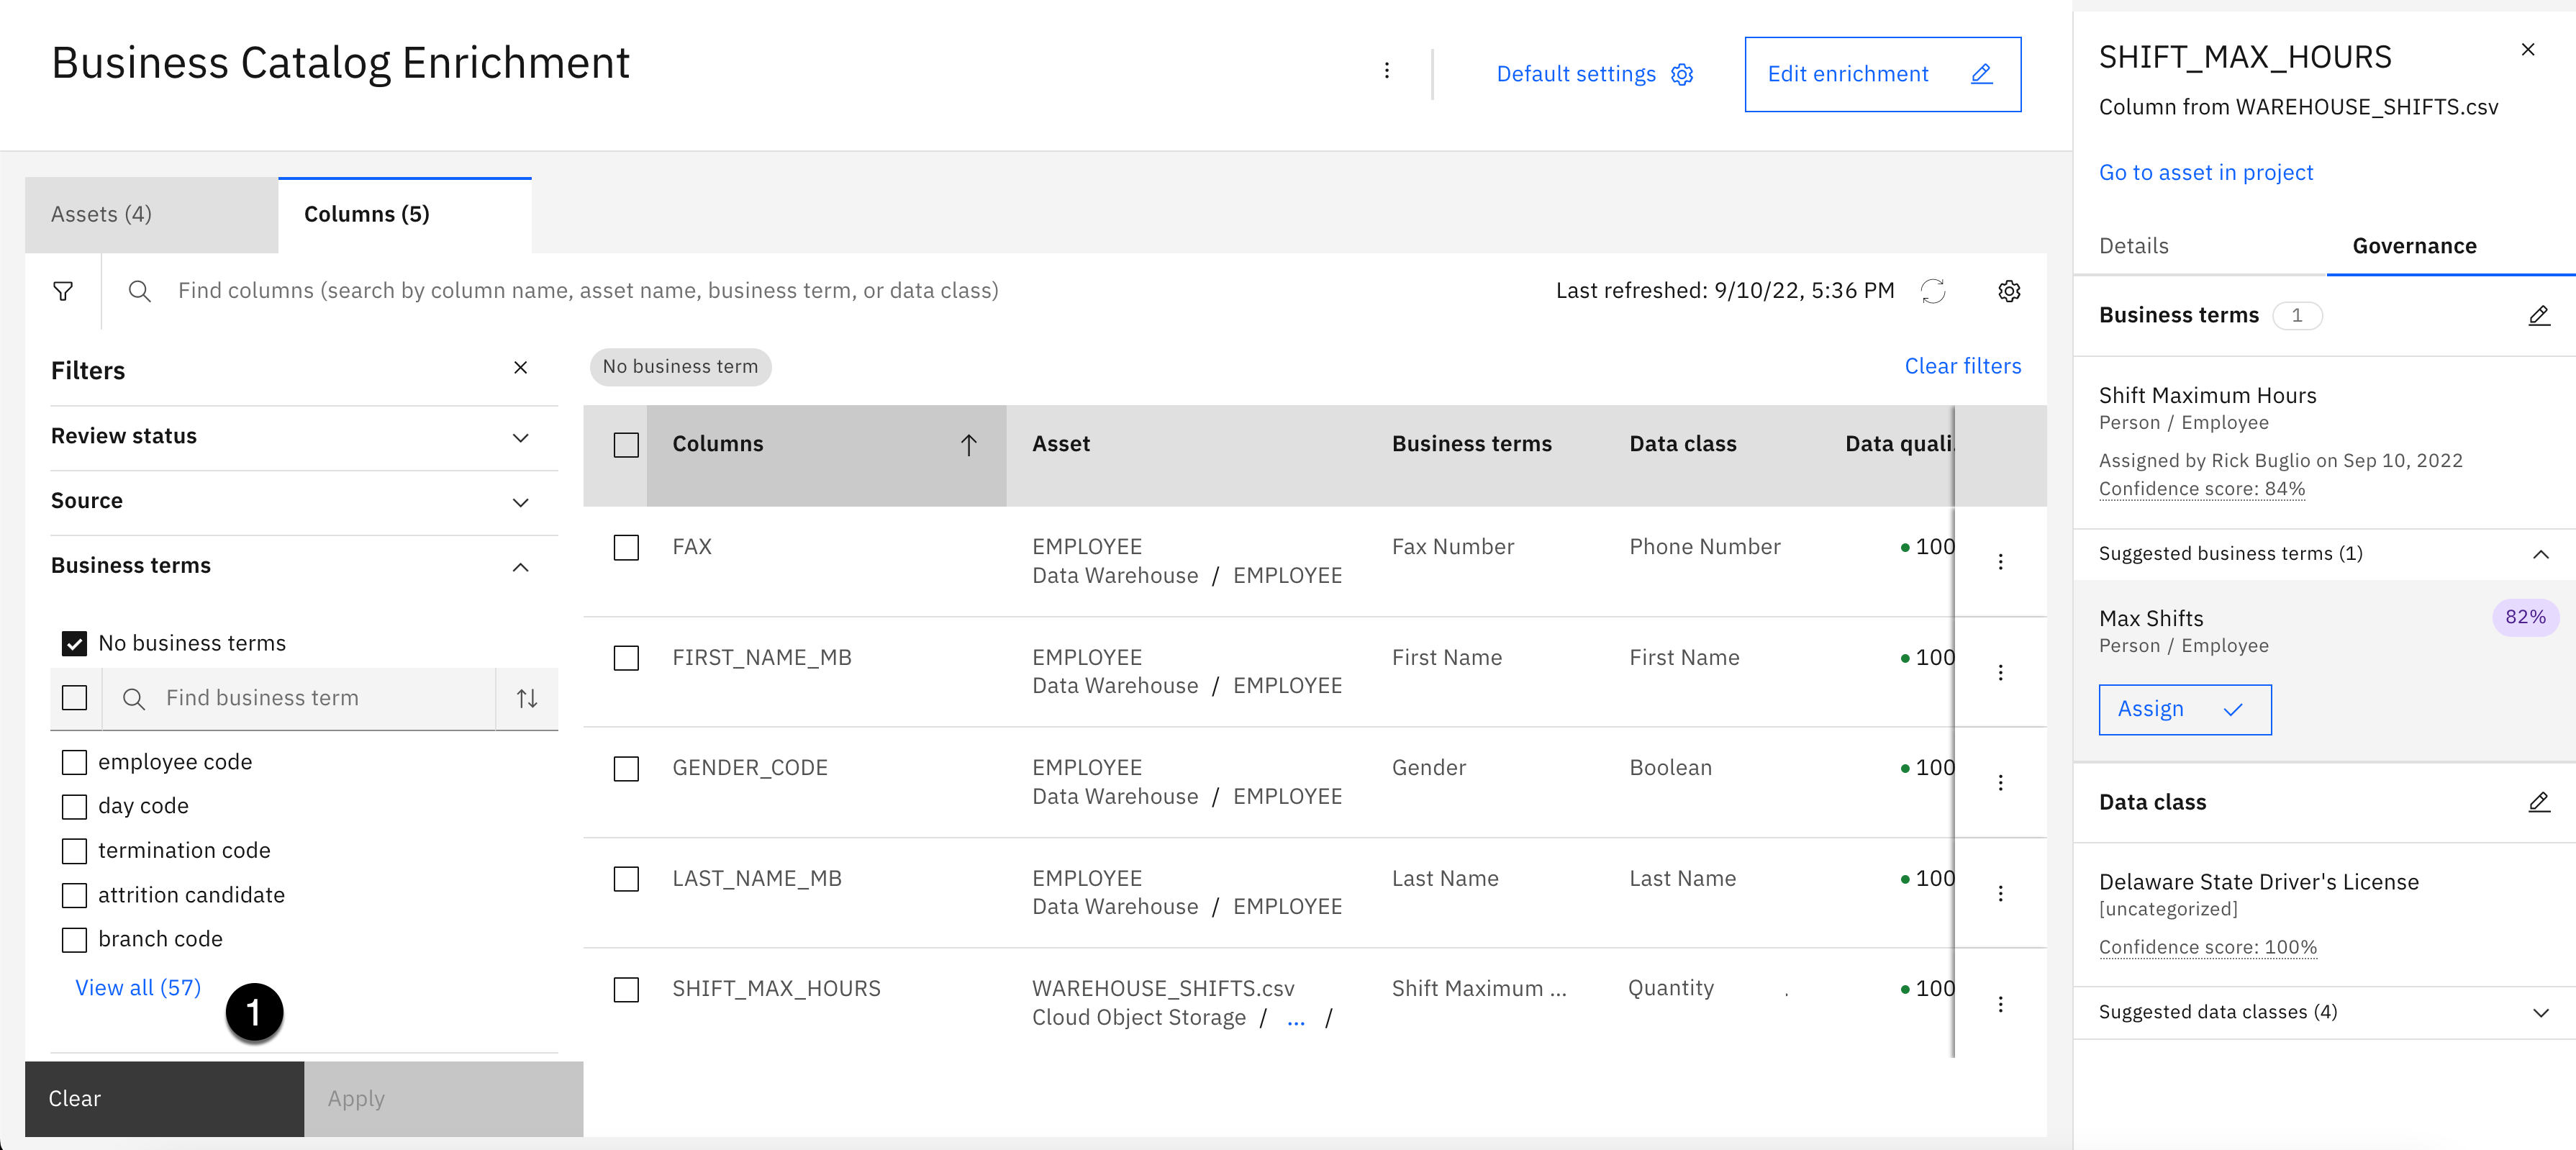Expand the Review status filter
This screenshot has width=2576, height=1150.
pyautogui.click(x=520, y=437)
